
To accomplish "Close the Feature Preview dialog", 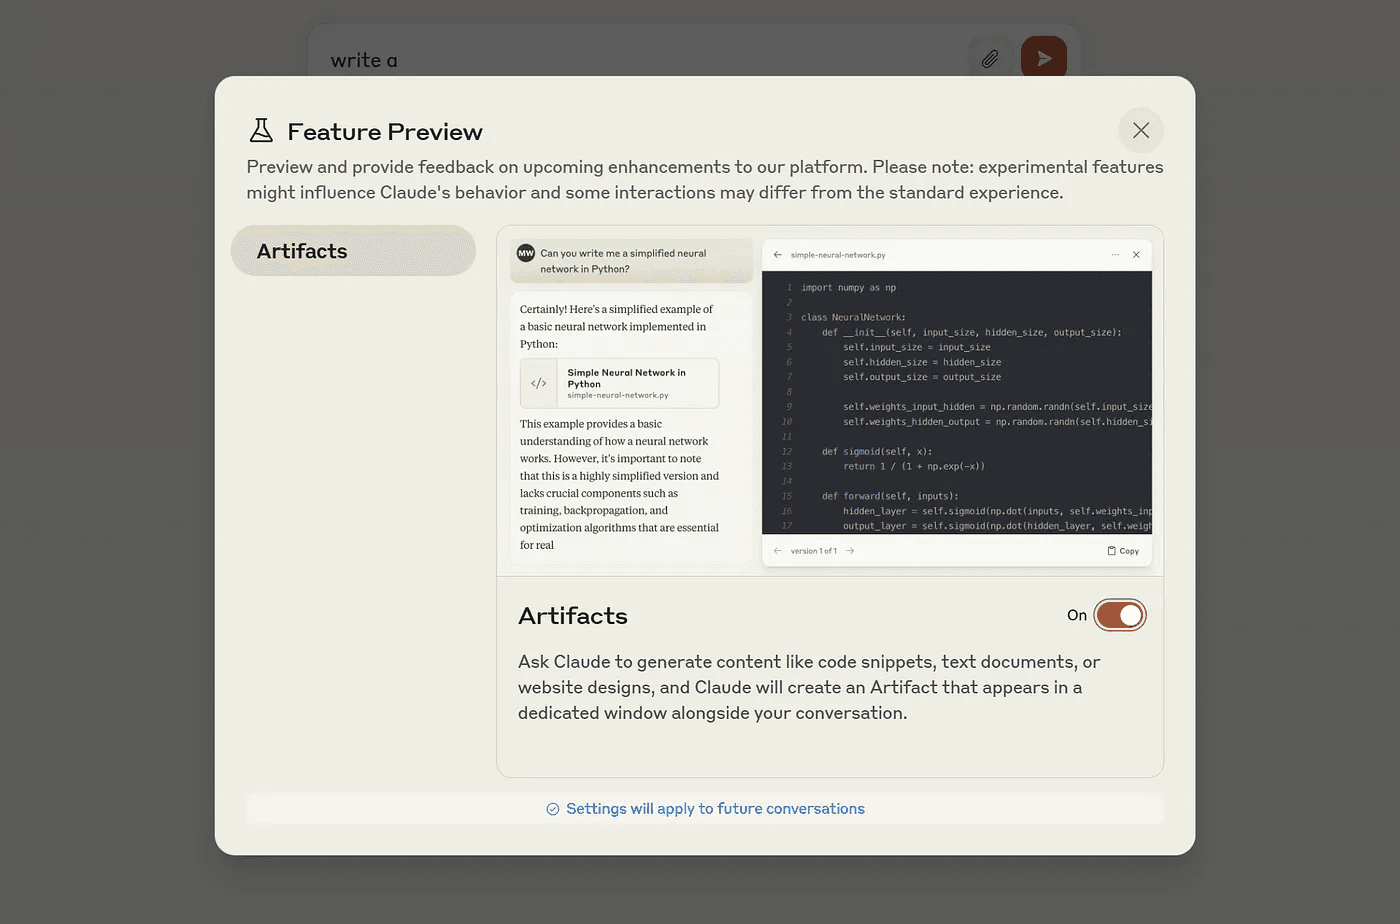I will coord(1141,130).
